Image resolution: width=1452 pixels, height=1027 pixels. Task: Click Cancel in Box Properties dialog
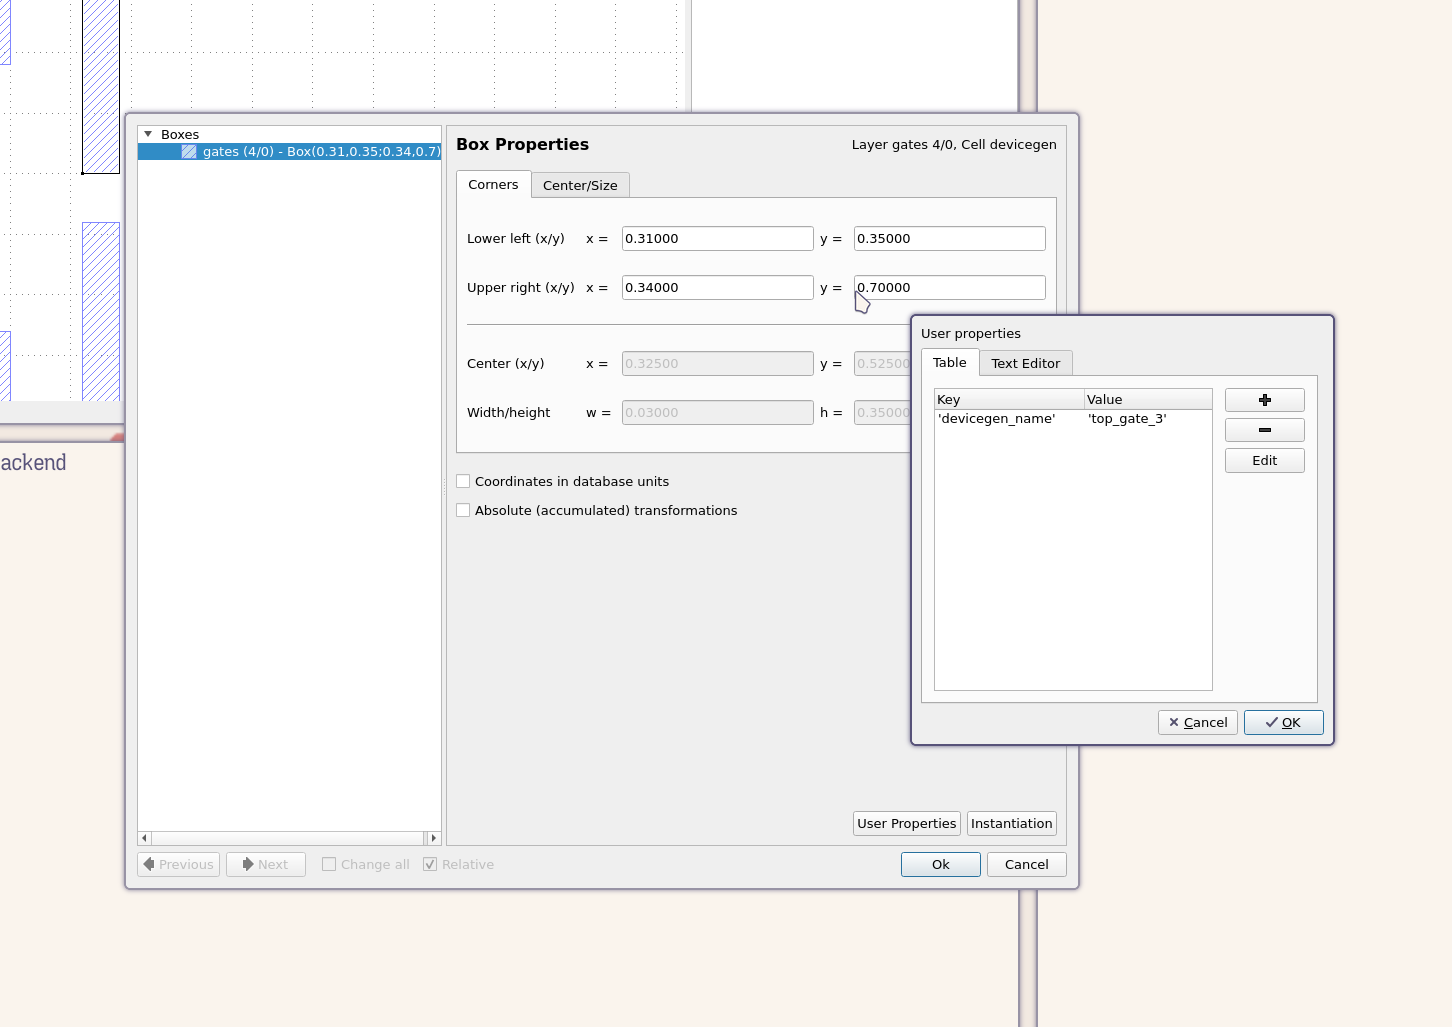click(1026, 864)
